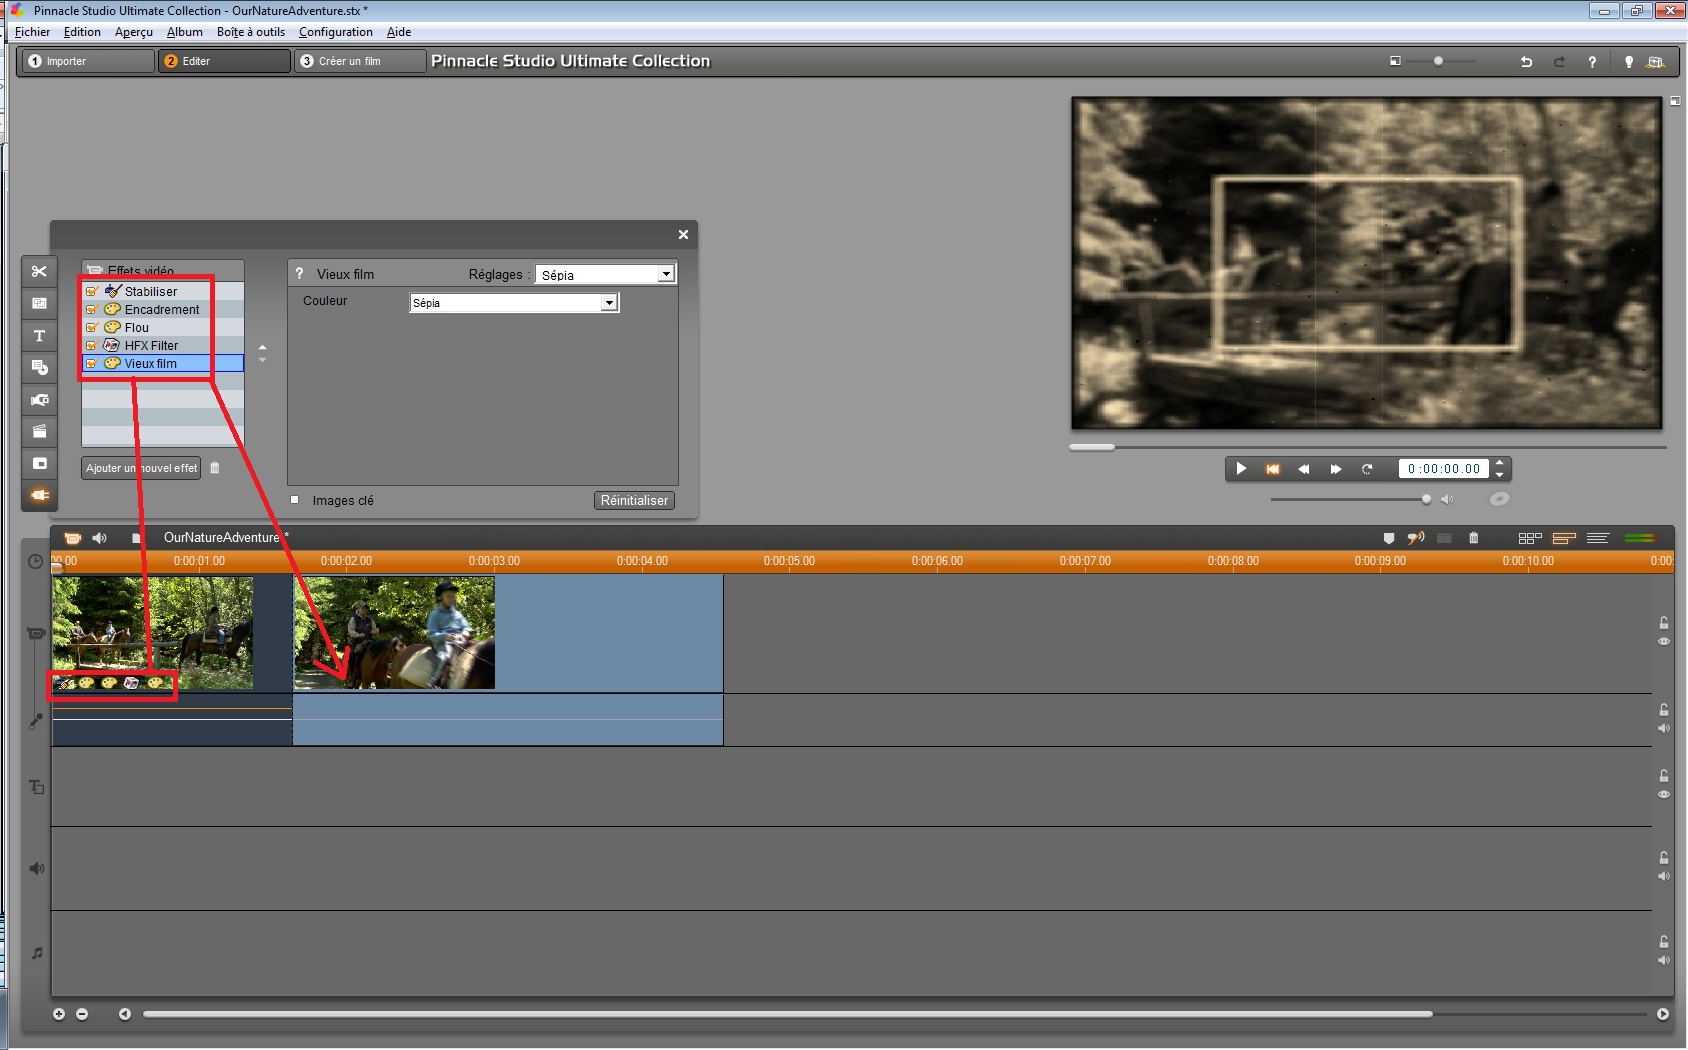Go to beginning of the movie
Viewport: 1688px width, 1050px height.
pos(1273,469)
